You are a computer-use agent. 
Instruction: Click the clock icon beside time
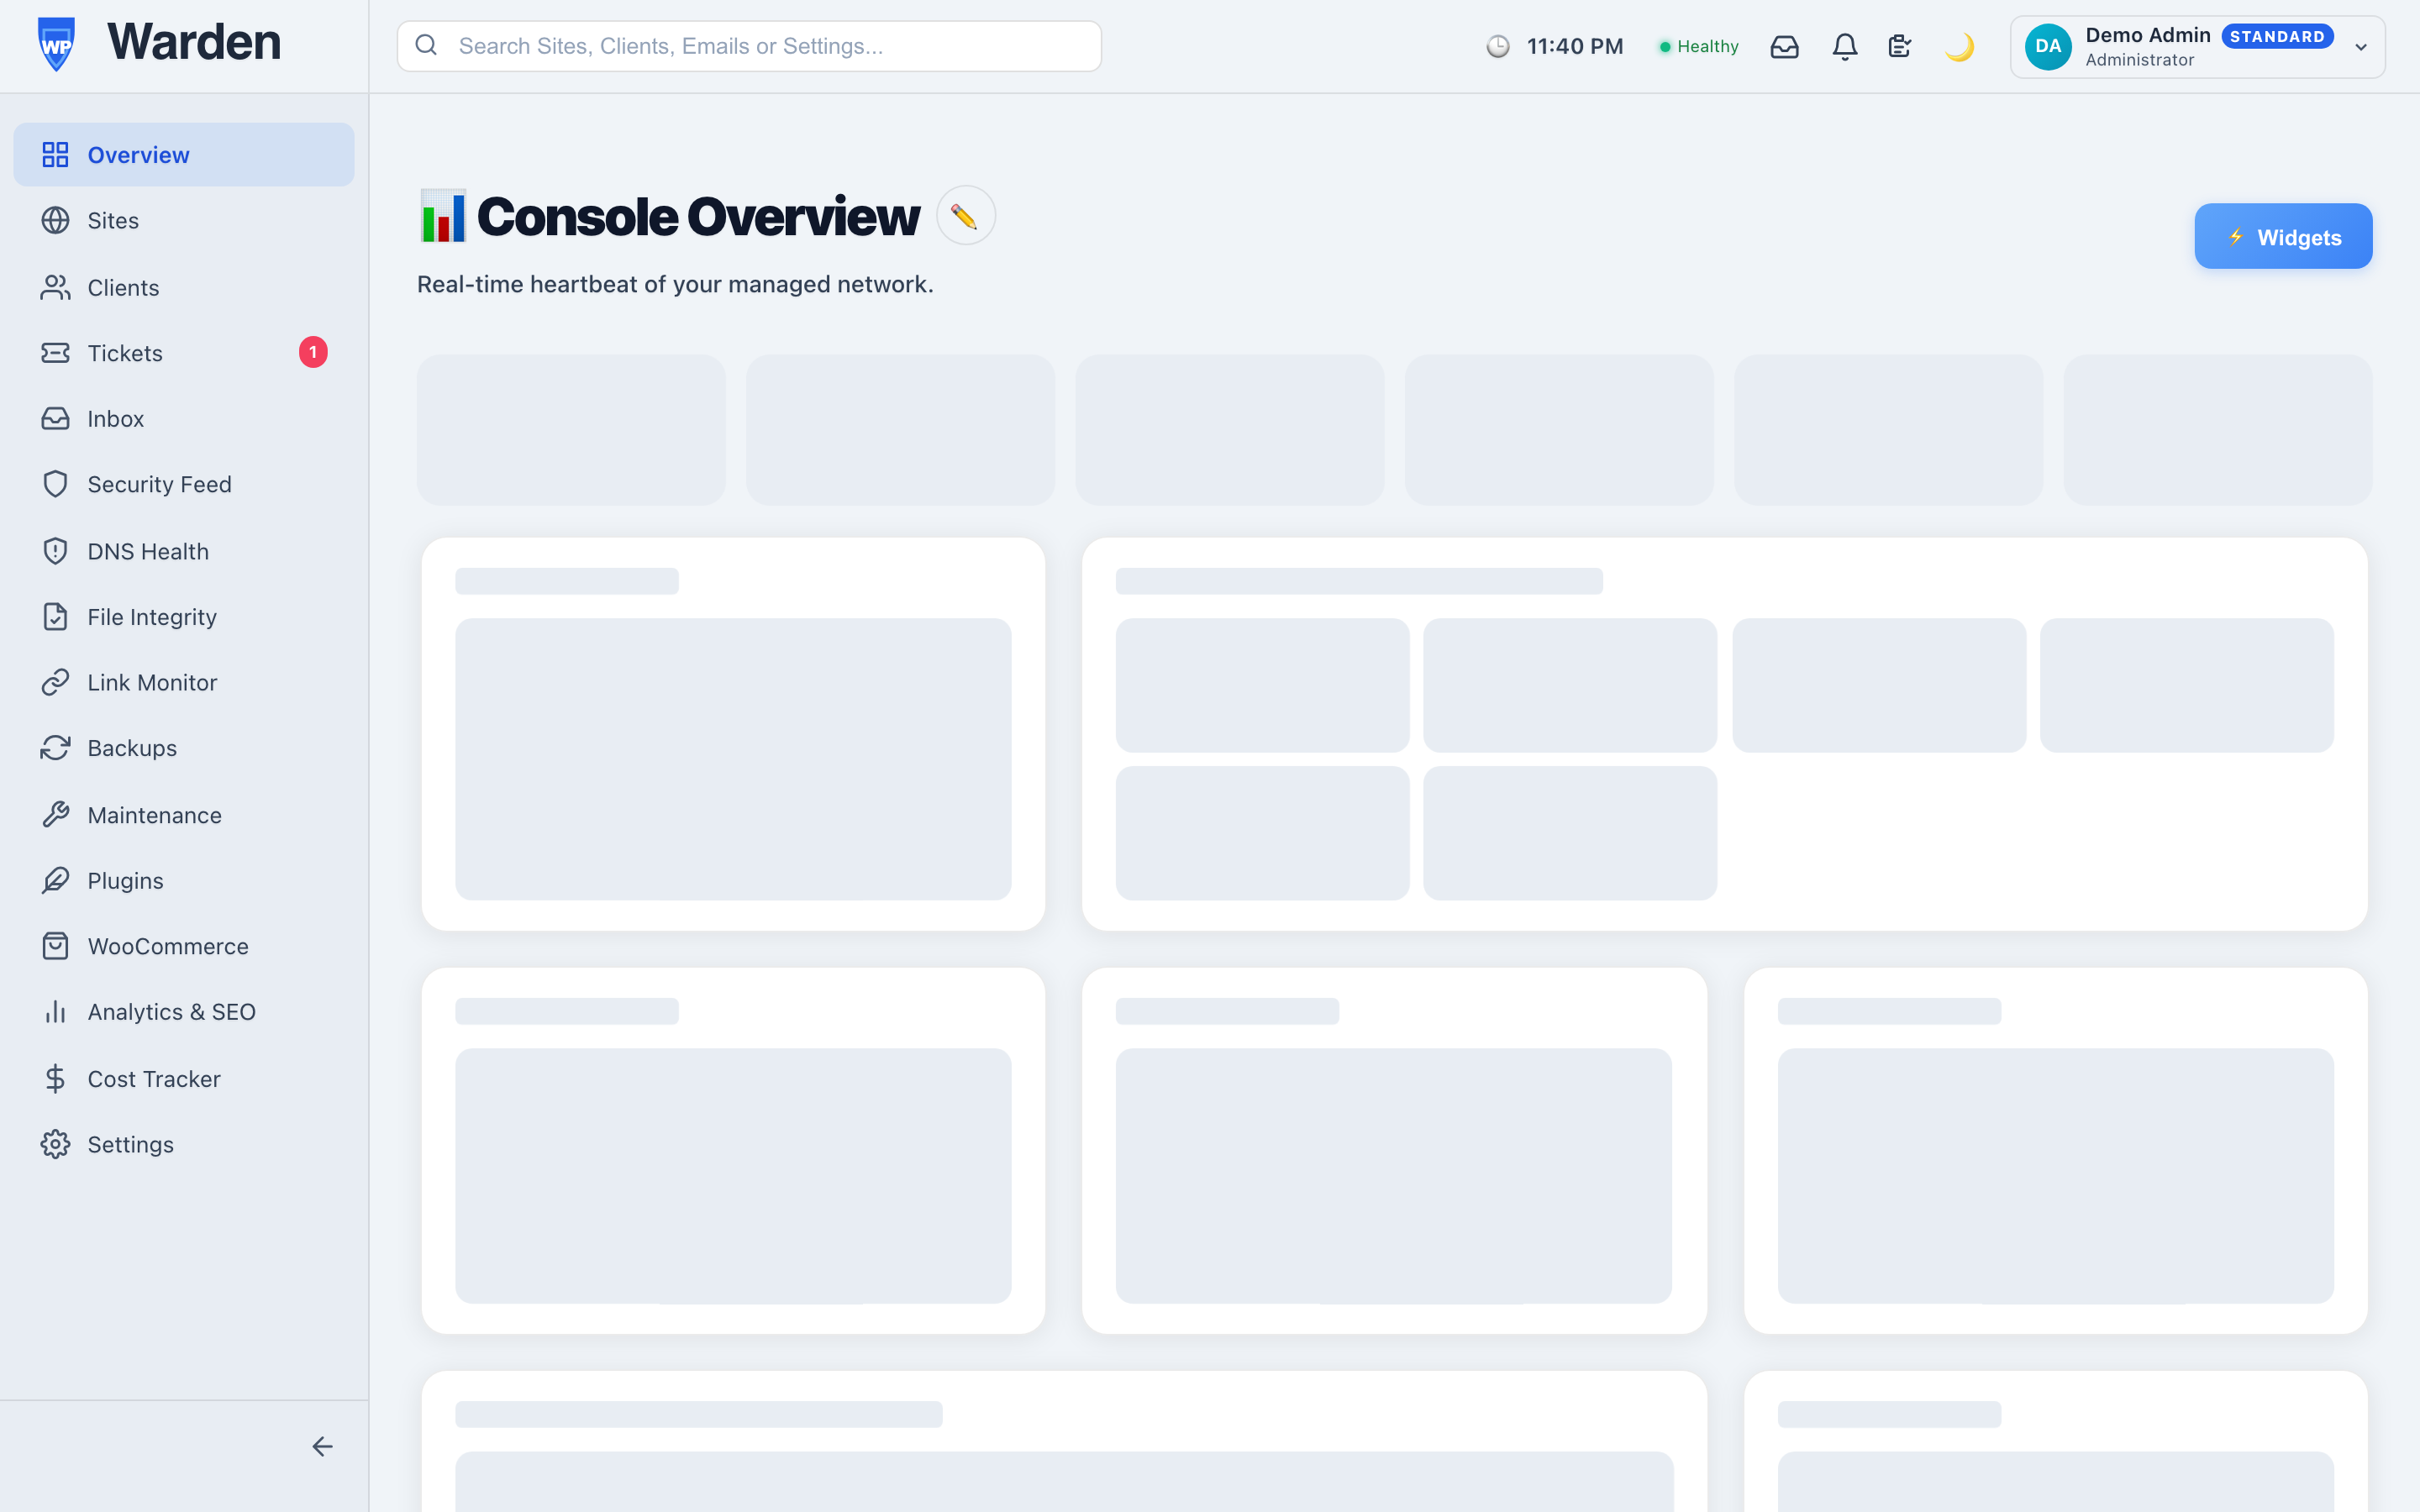(1497, 47)
